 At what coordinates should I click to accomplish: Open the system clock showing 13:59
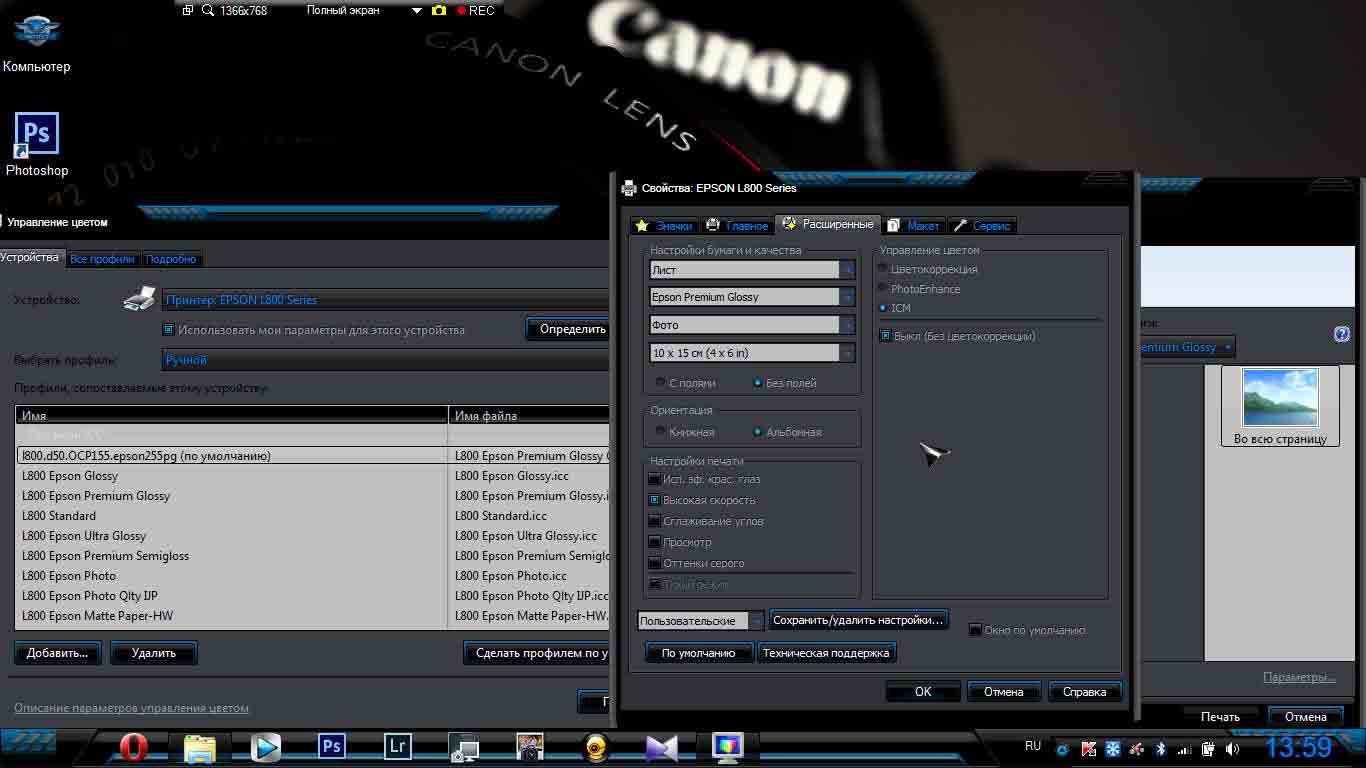tap(1299, 747)
